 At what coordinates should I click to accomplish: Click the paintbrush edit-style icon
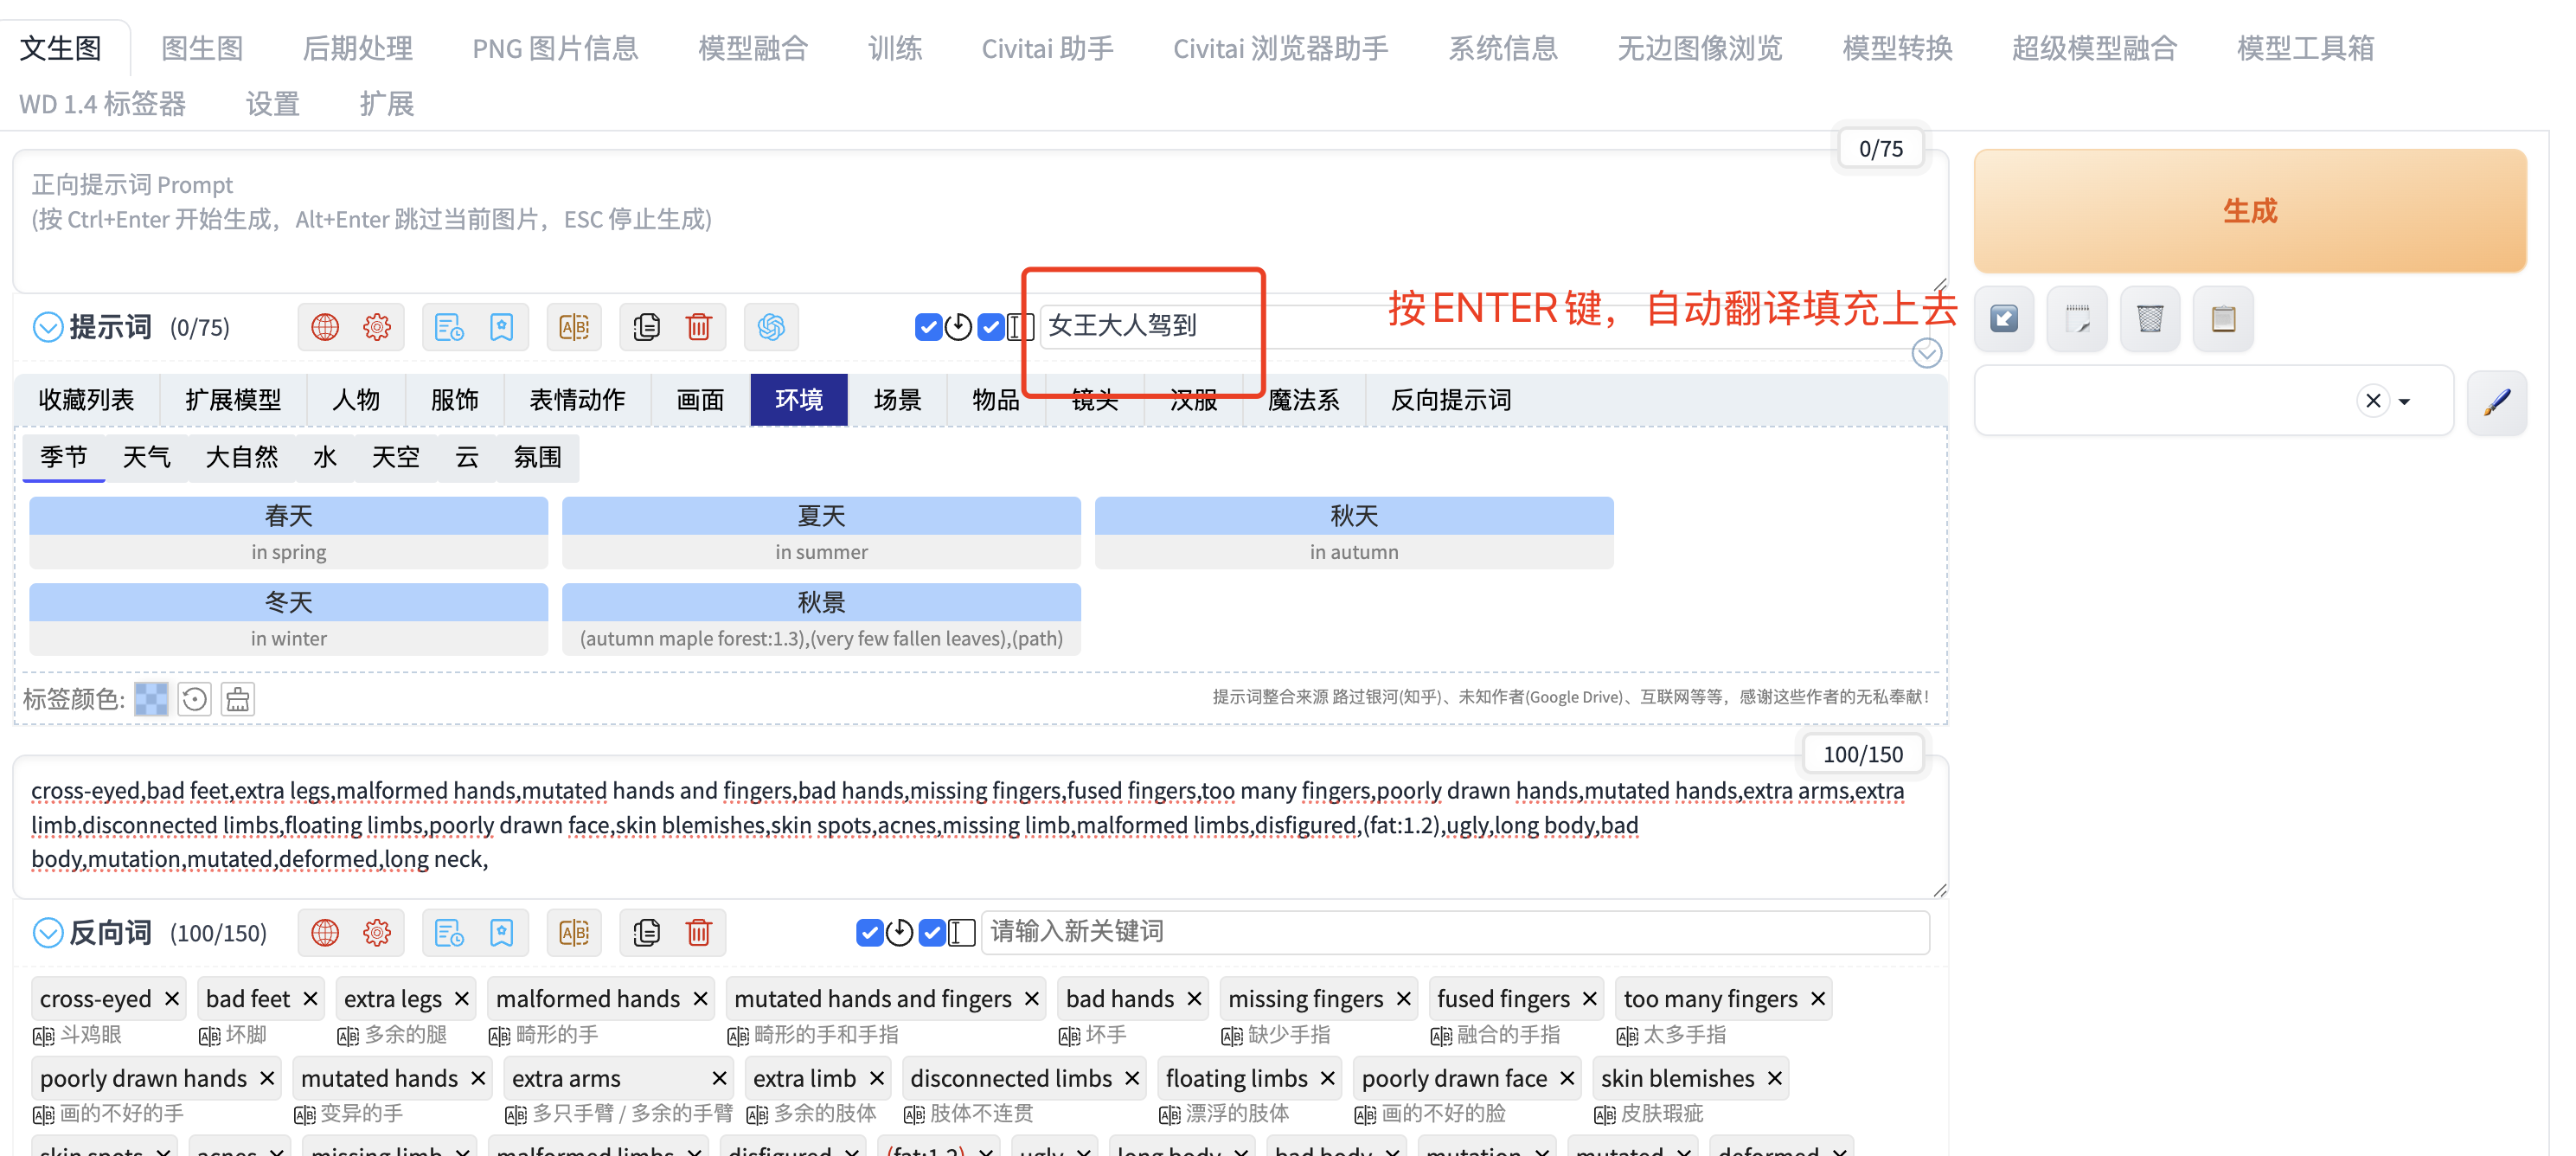(x=2497, y=401)
